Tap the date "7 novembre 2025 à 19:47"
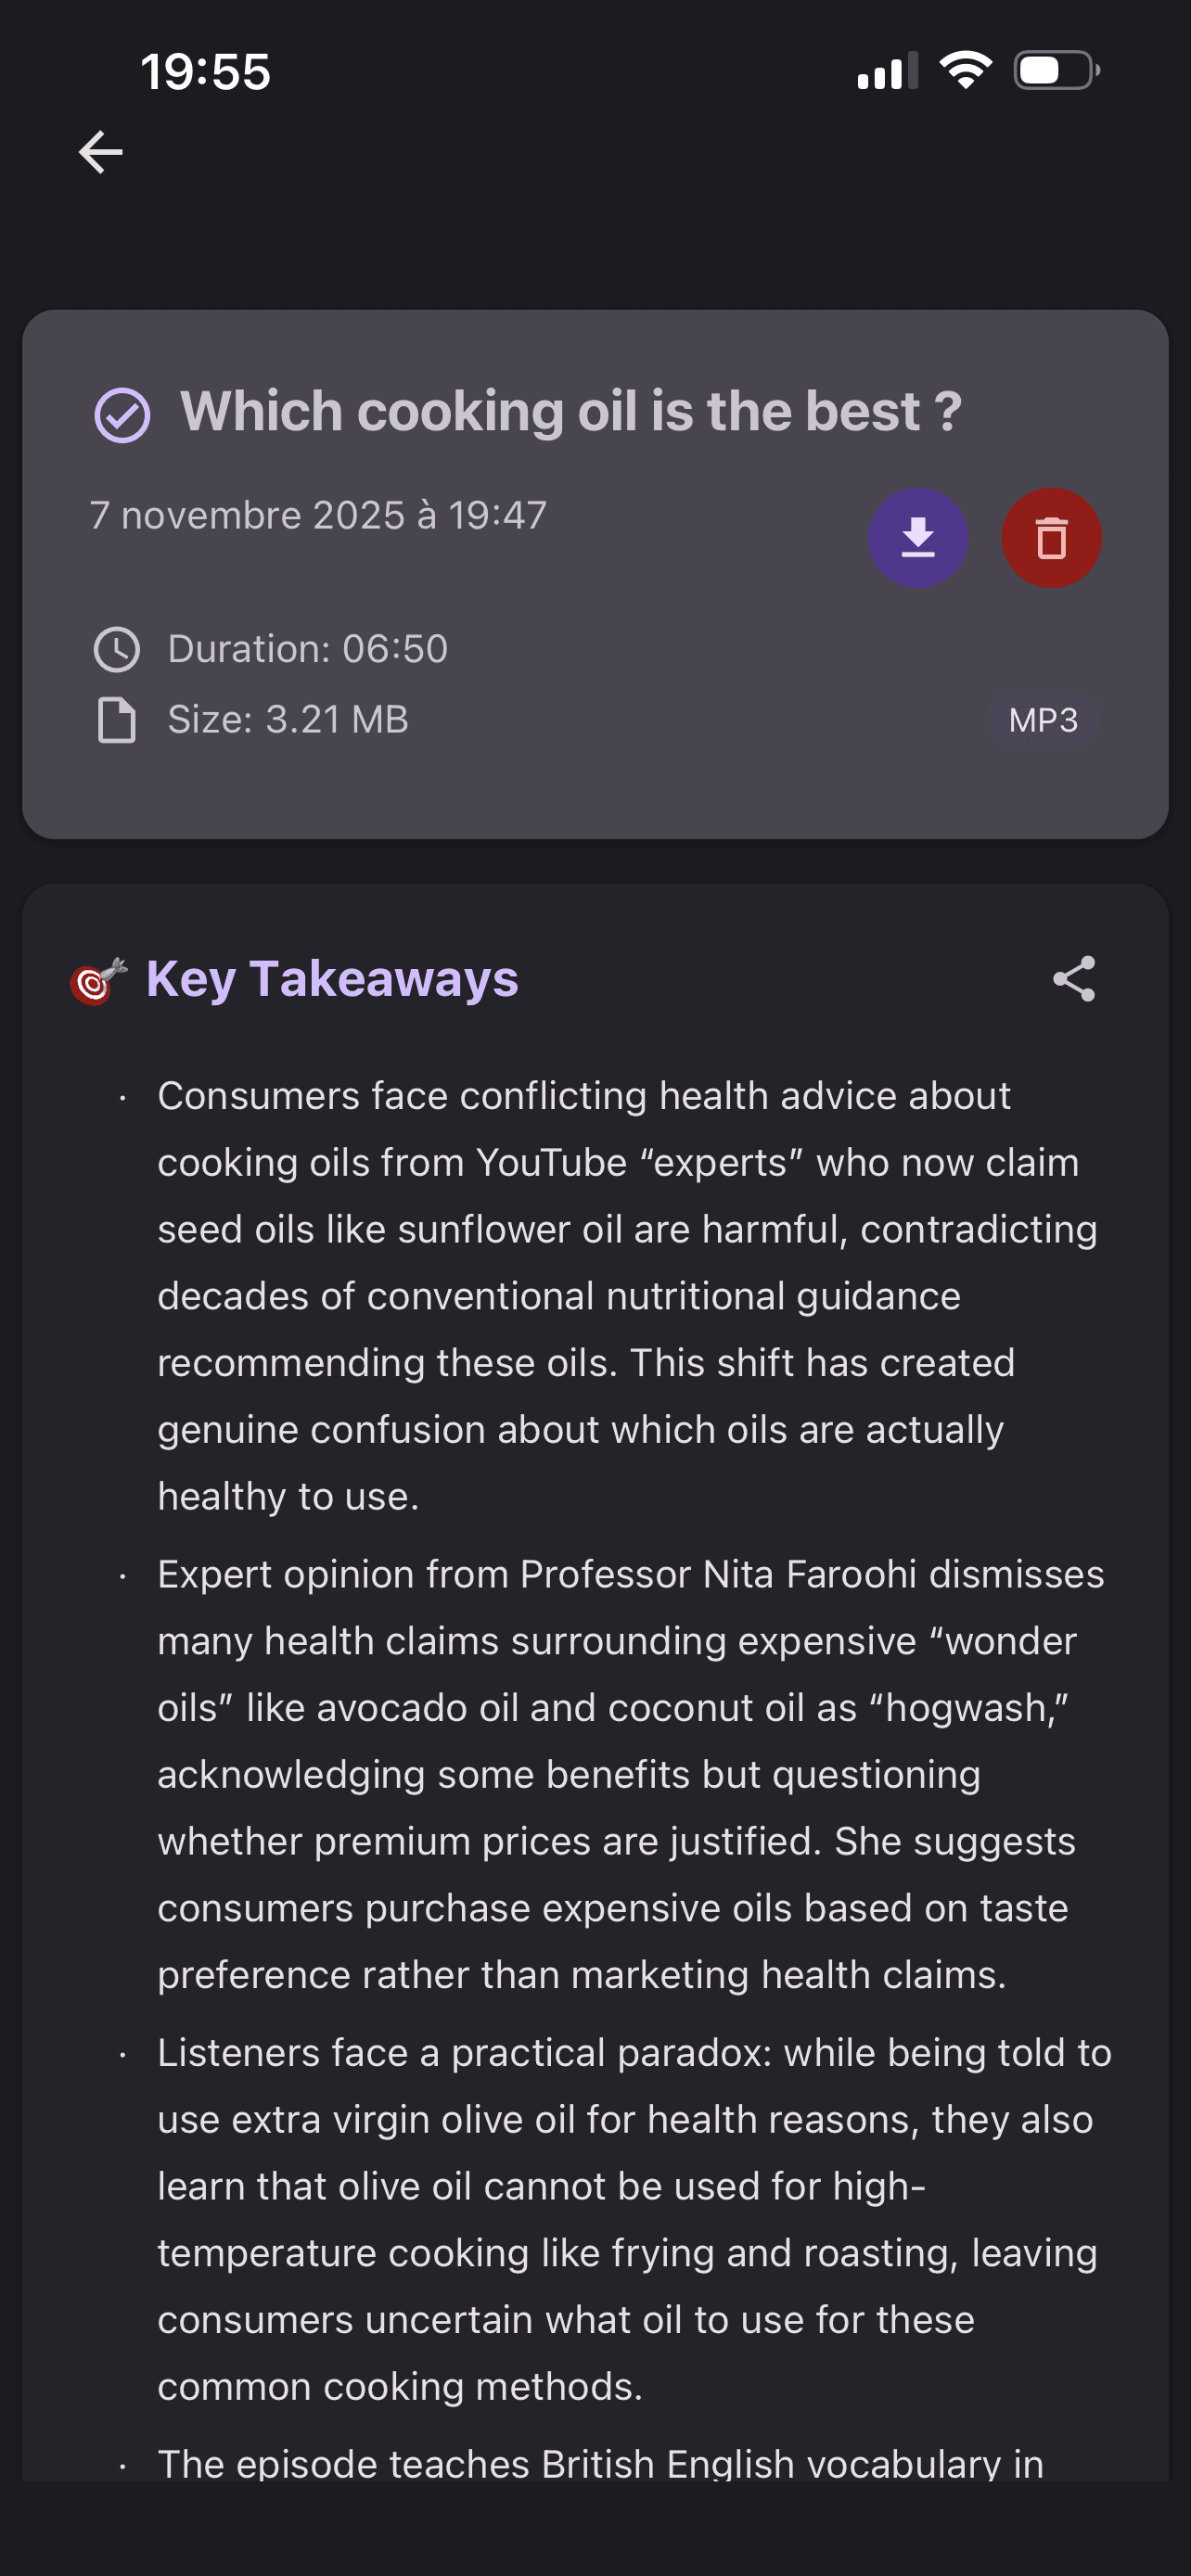 point(318,515)
